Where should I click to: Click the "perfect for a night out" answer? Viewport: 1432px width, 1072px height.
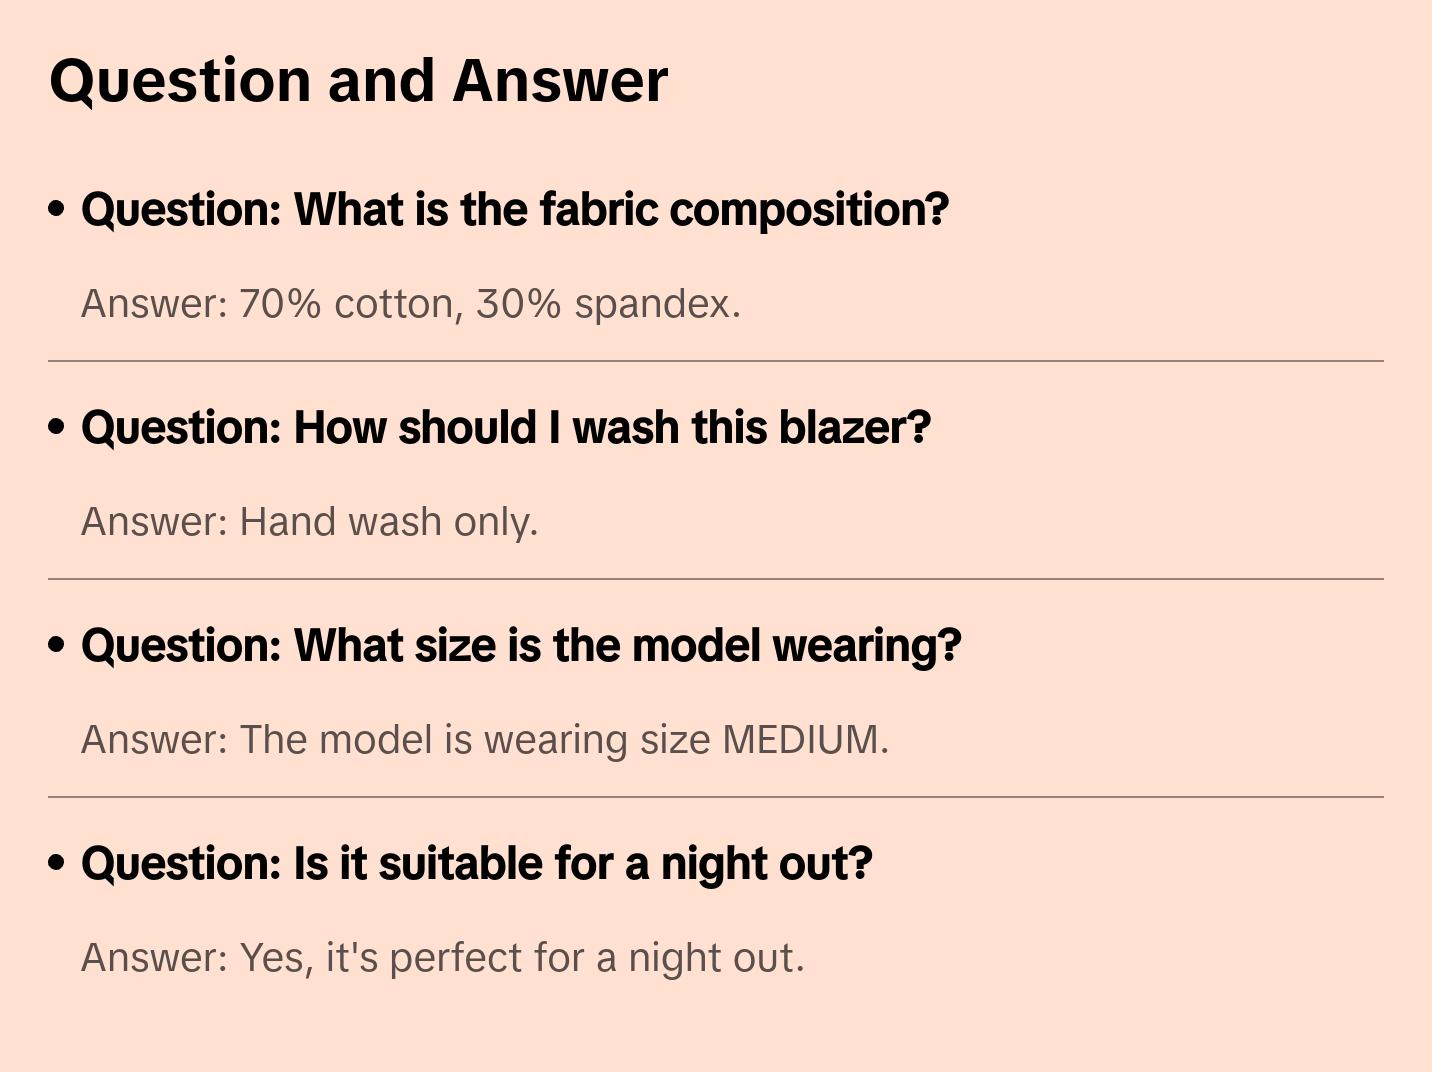pos(442,958)
